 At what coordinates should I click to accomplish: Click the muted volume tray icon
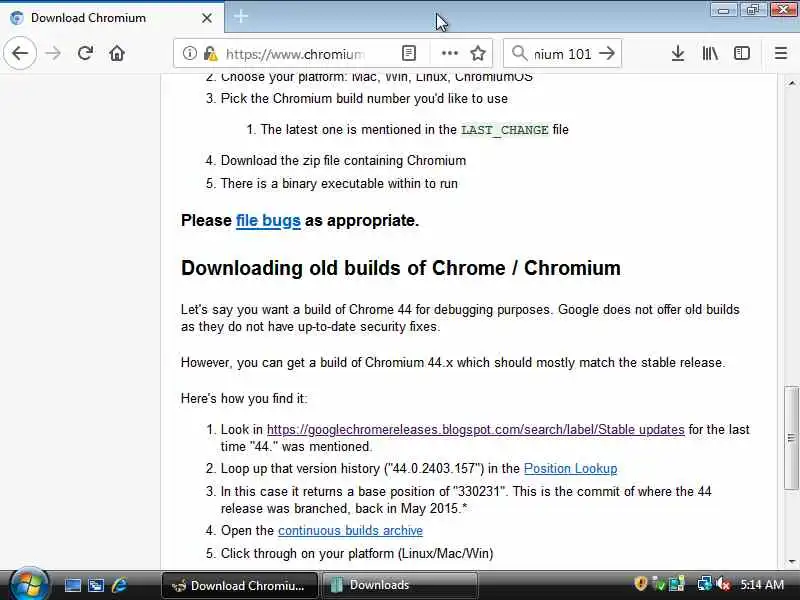click(x=723, y=584)
